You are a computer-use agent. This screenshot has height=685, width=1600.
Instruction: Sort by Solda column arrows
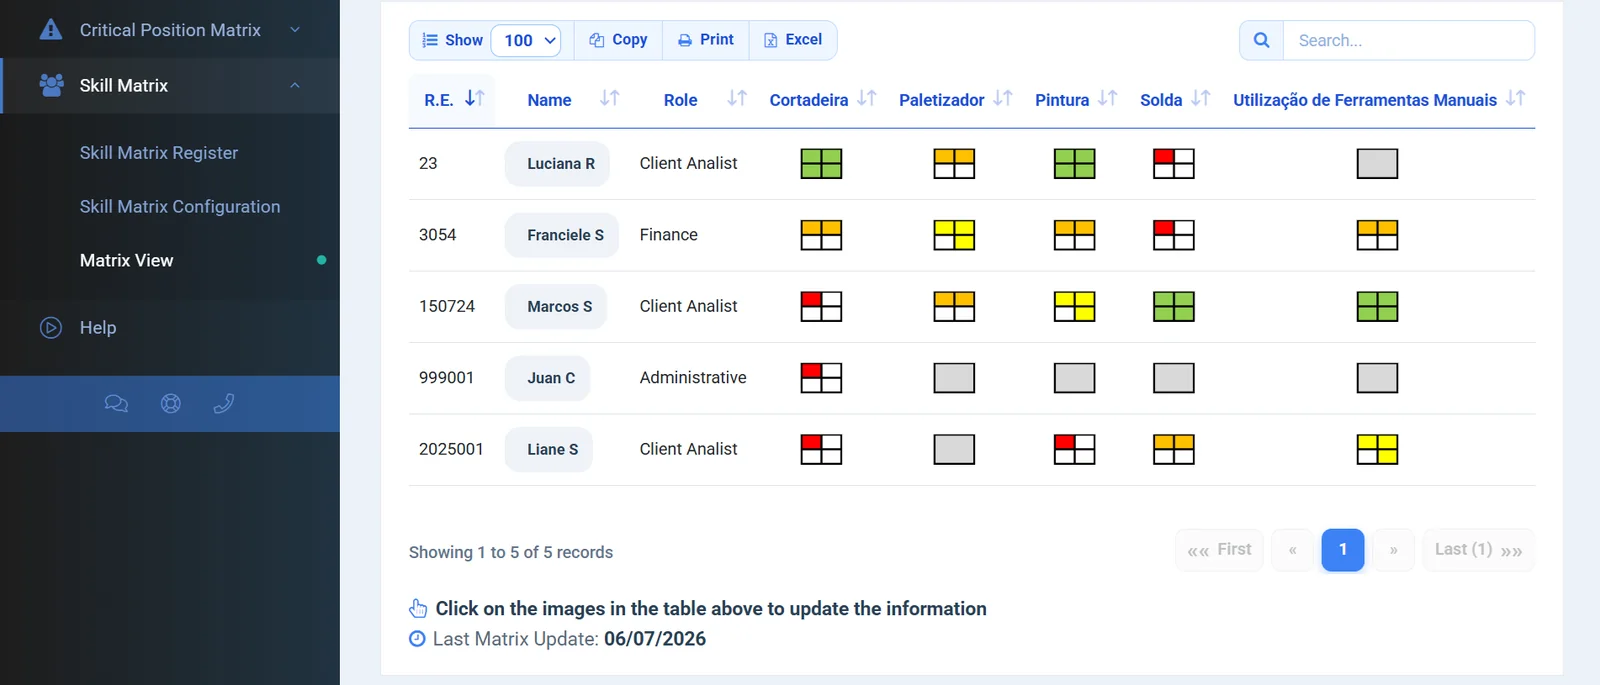1201,98
